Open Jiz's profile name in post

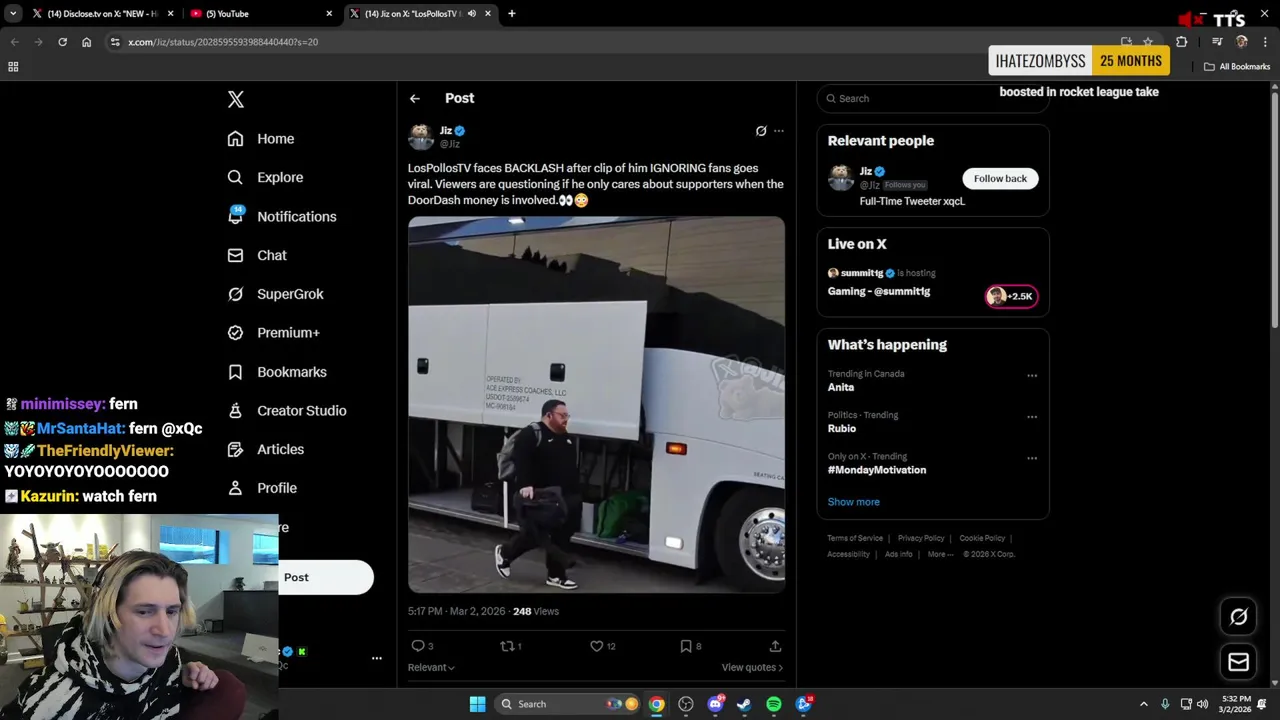446,131
